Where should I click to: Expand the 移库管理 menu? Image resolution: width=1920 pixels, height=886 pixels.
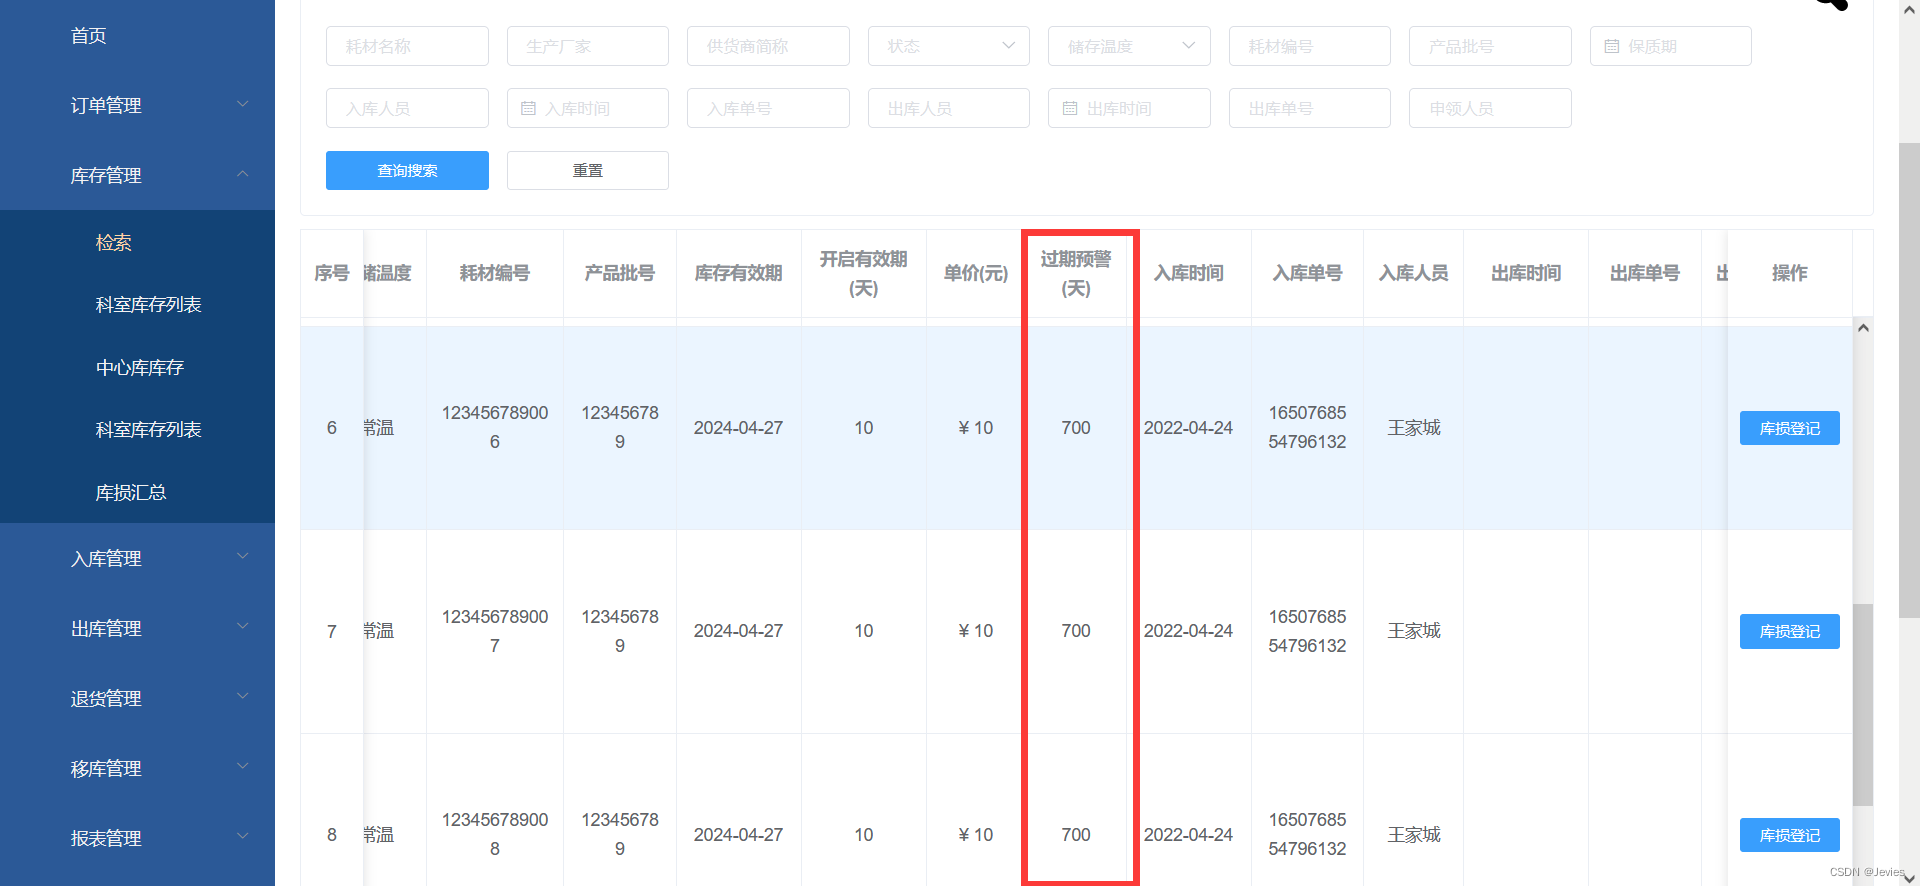click(137, 768)
